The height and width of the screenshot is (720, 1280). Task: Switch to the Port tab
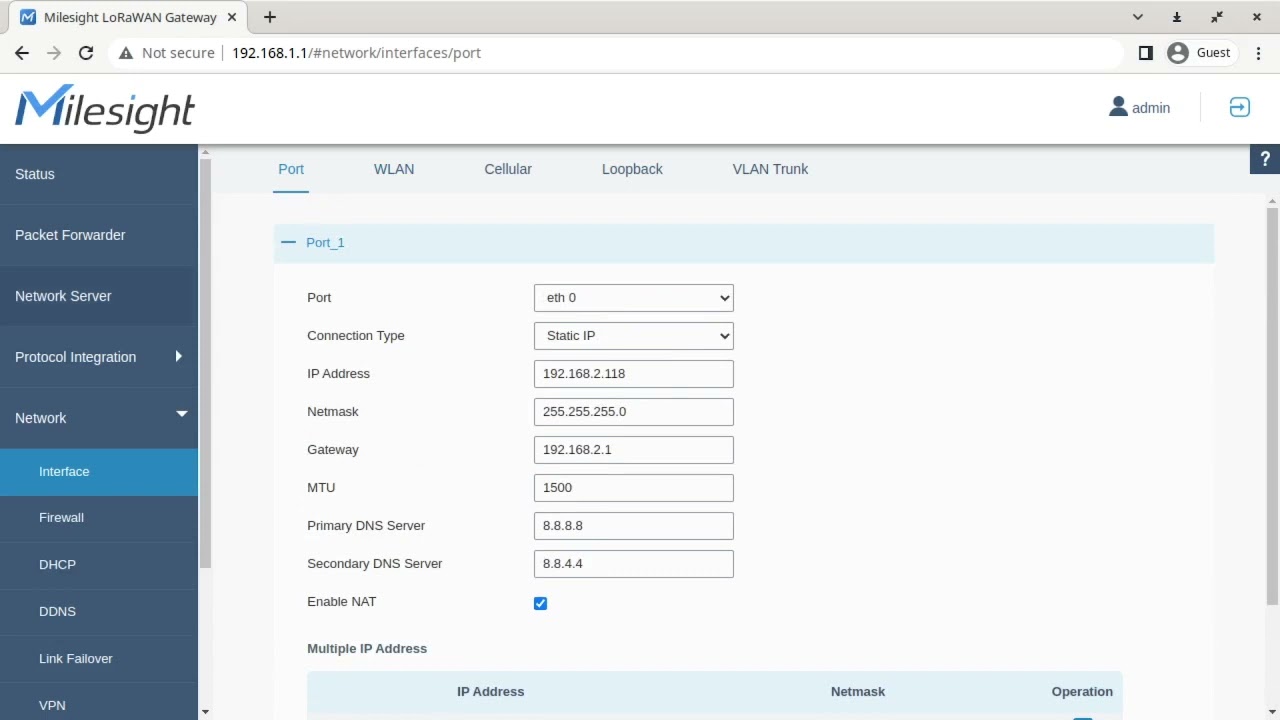pyautogui.click(x=291, y=169)
